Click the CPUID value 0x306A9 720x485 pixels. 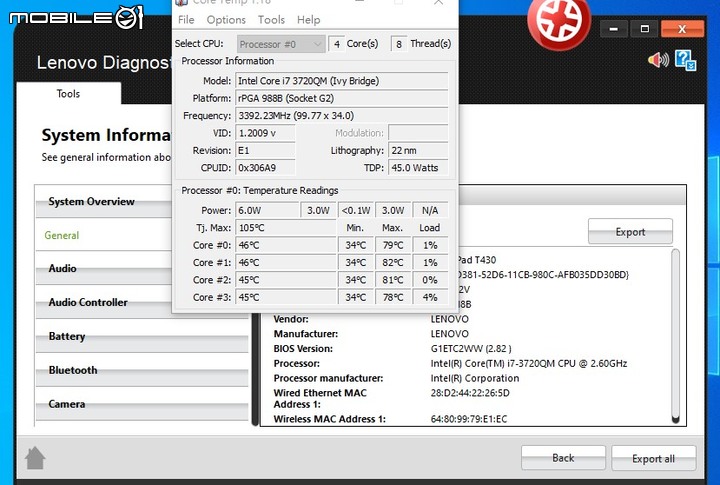[x=265, y=168]
